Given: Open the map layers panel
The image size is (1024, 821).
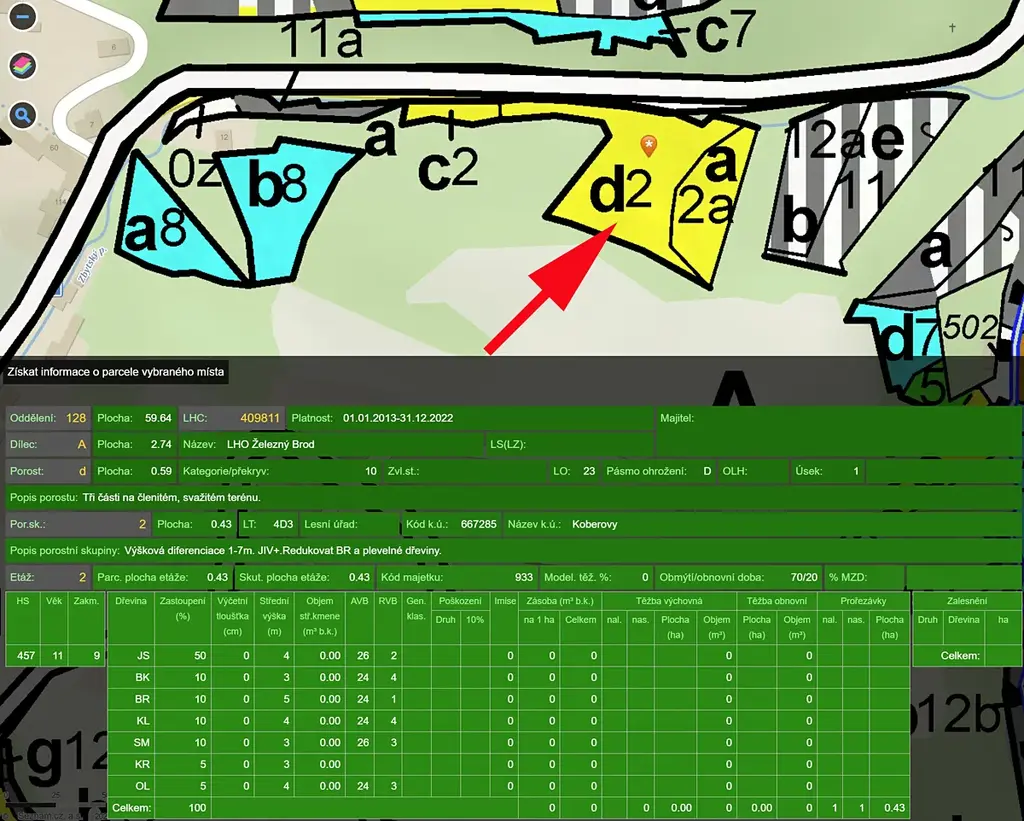Looking at the screenshot, I should (23, 67).
